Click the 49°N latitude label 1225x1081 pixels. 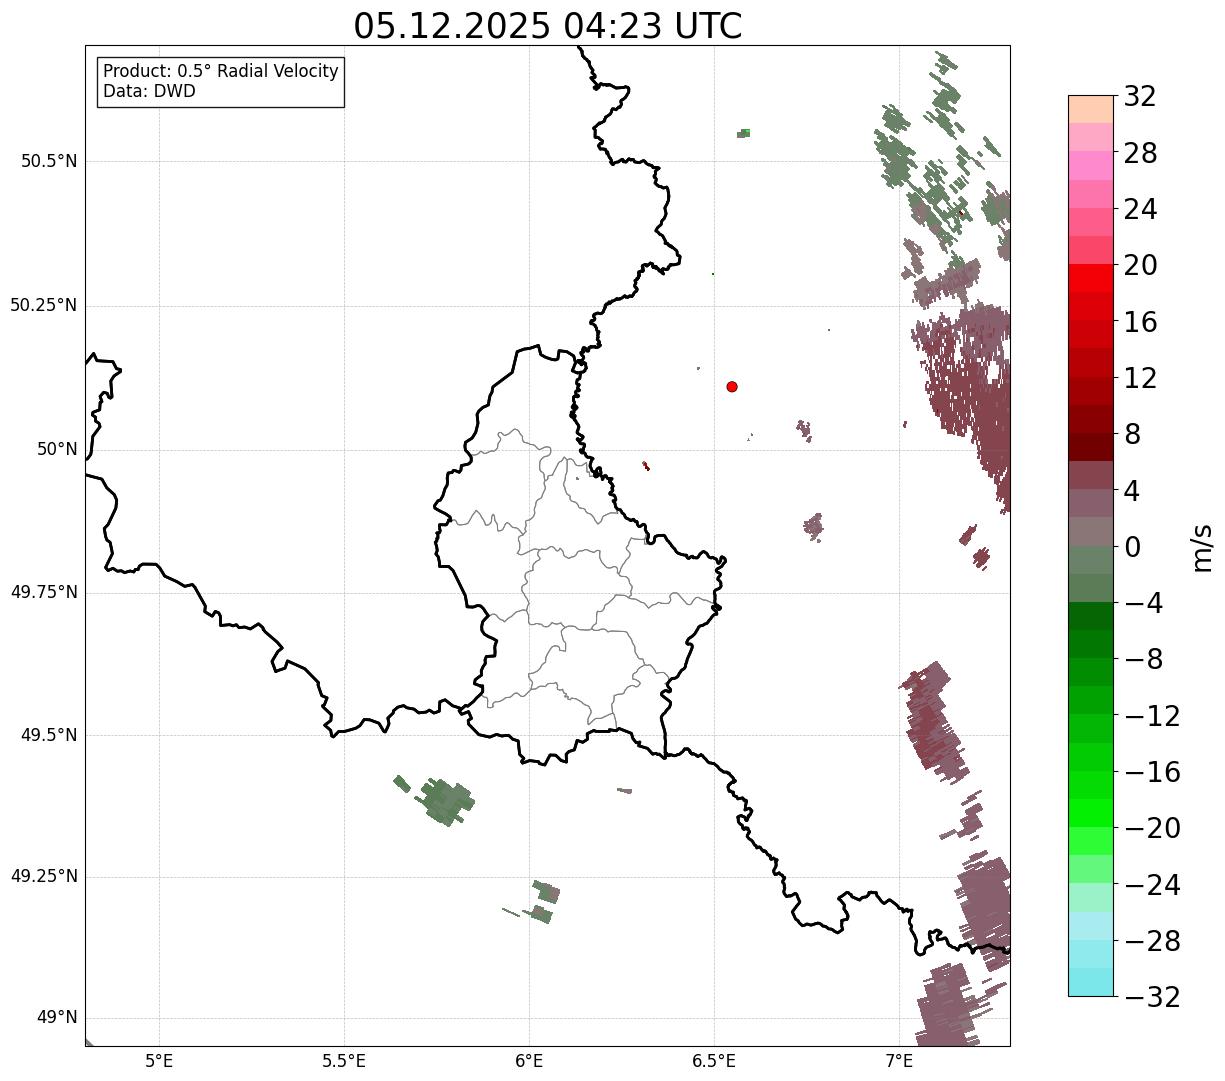click(x=57, y=1018)
